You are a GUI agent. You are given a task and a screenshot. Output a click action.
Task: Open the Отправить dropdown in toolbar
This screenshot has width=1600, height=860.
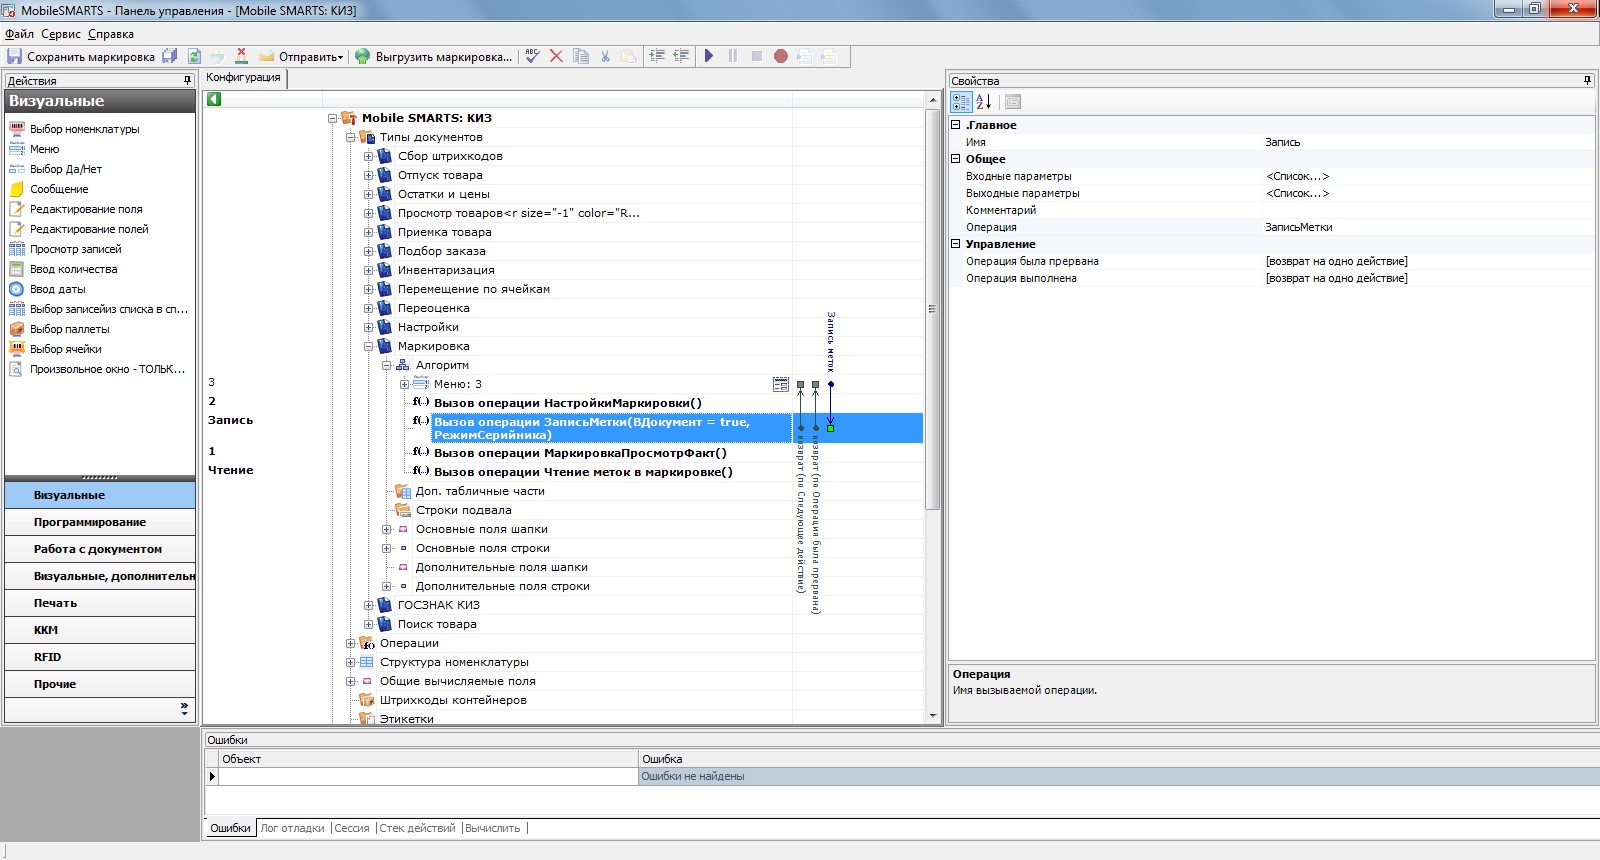click(x=301, y=56)
